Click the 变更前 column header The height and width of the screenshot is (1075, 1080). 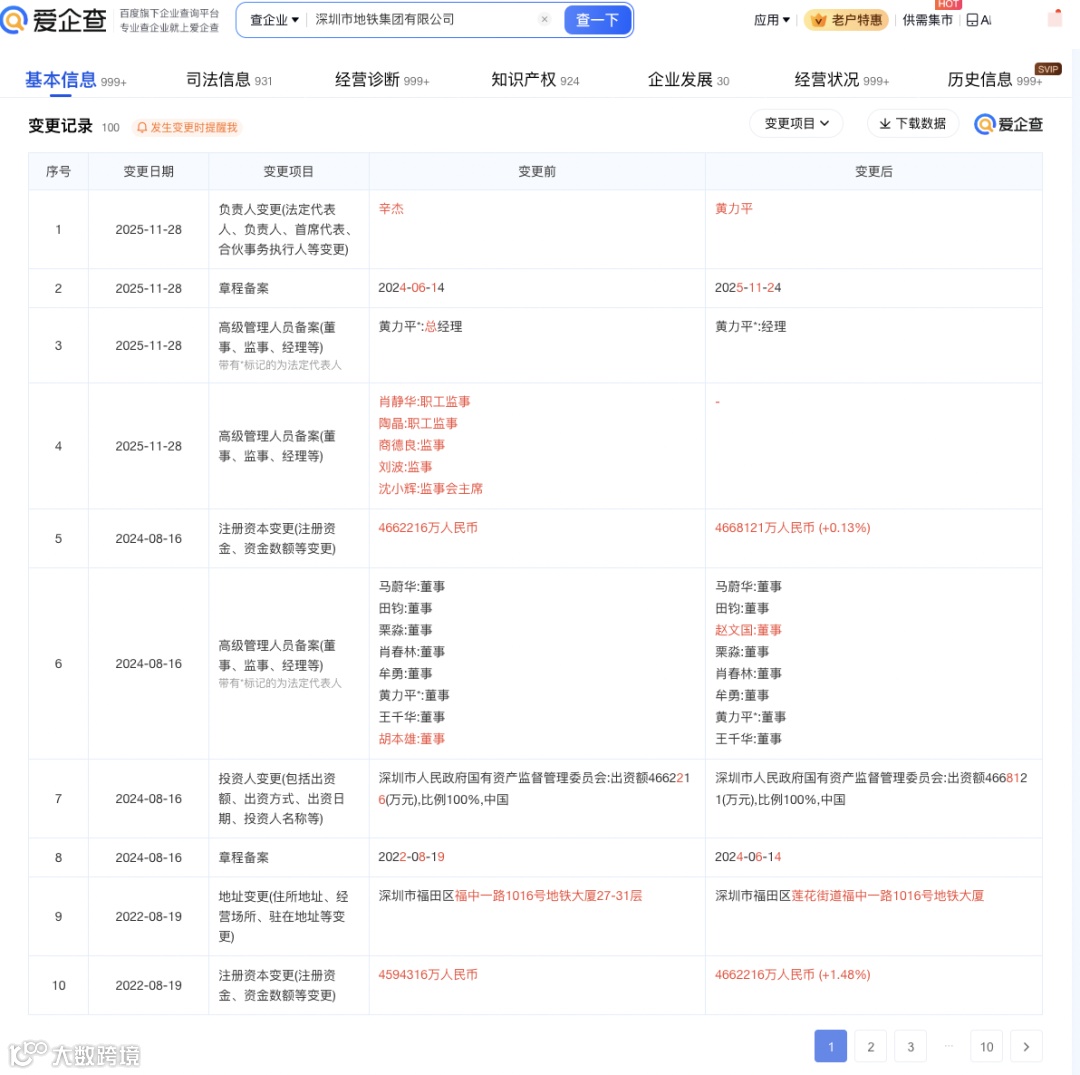[537, 171]
